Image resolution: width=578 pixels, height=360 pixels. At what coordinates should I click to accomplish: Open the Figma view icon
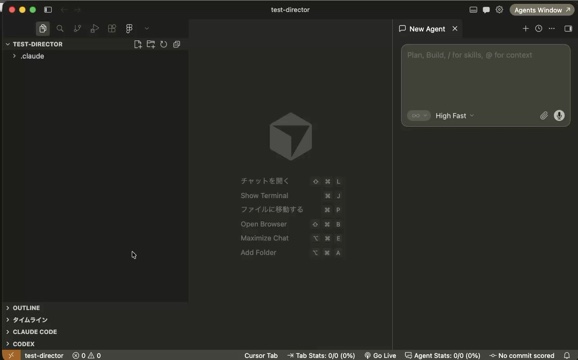click(129, 28)
